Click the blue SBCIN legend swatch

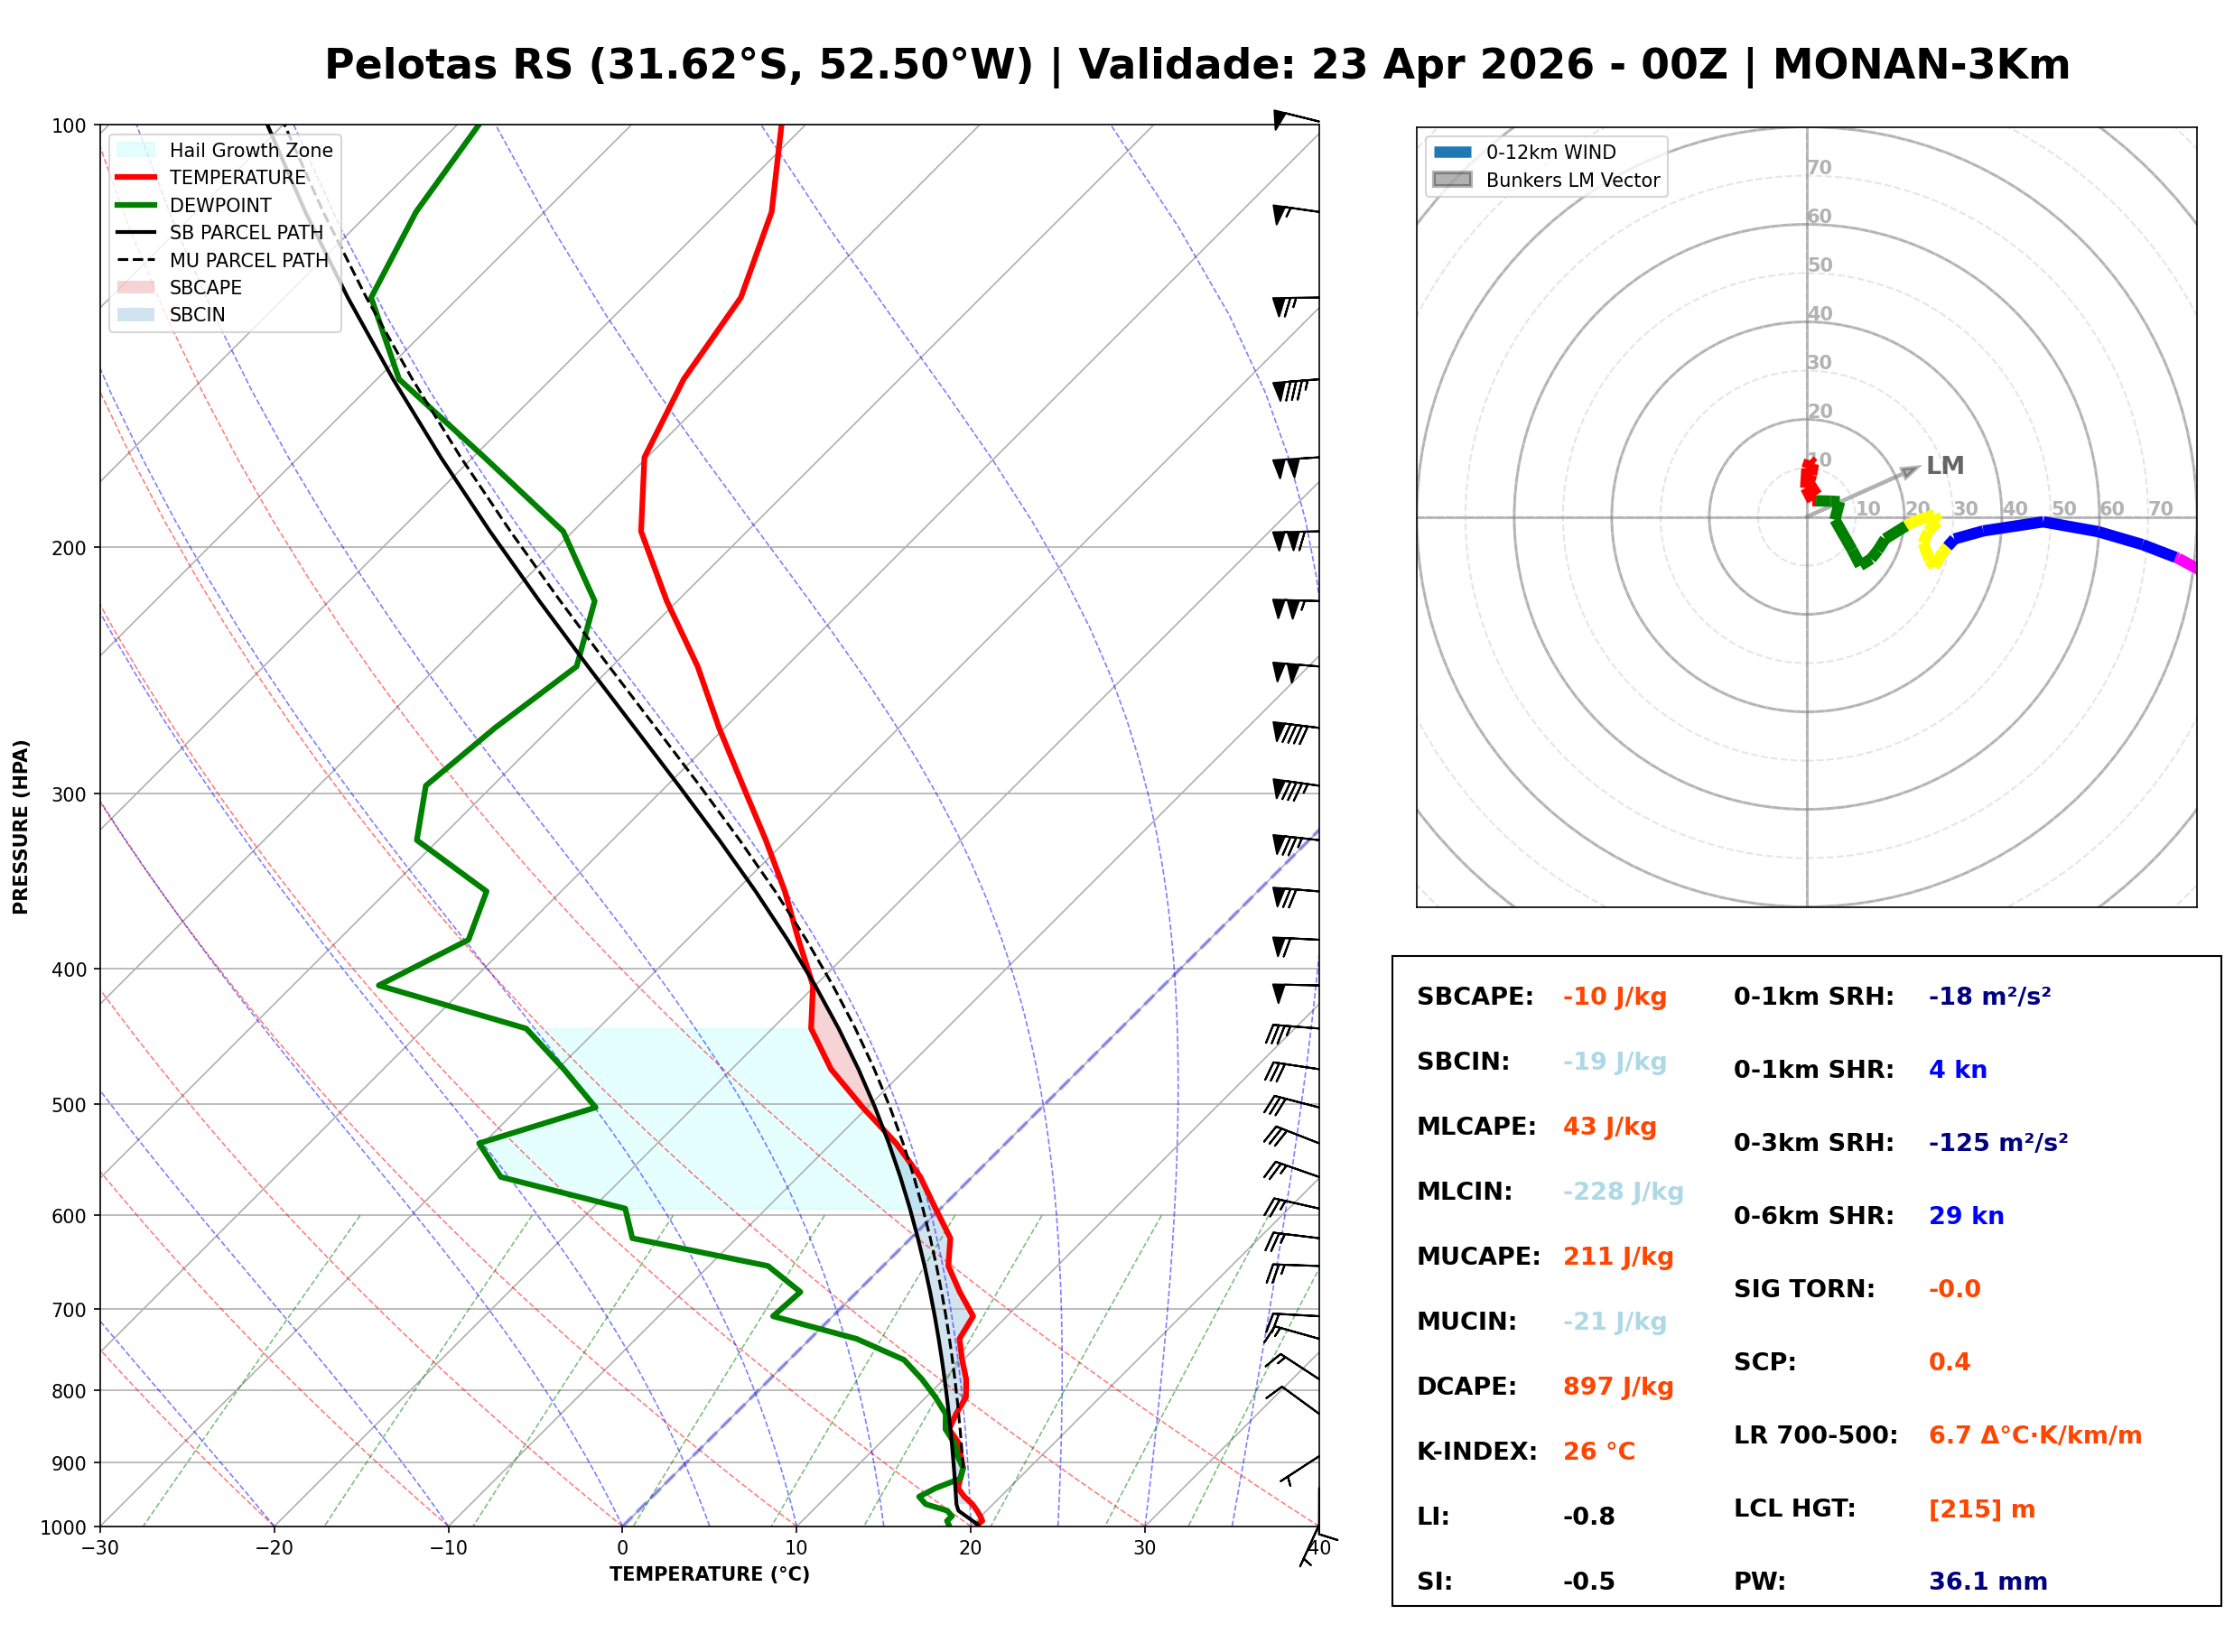point(136,314)
